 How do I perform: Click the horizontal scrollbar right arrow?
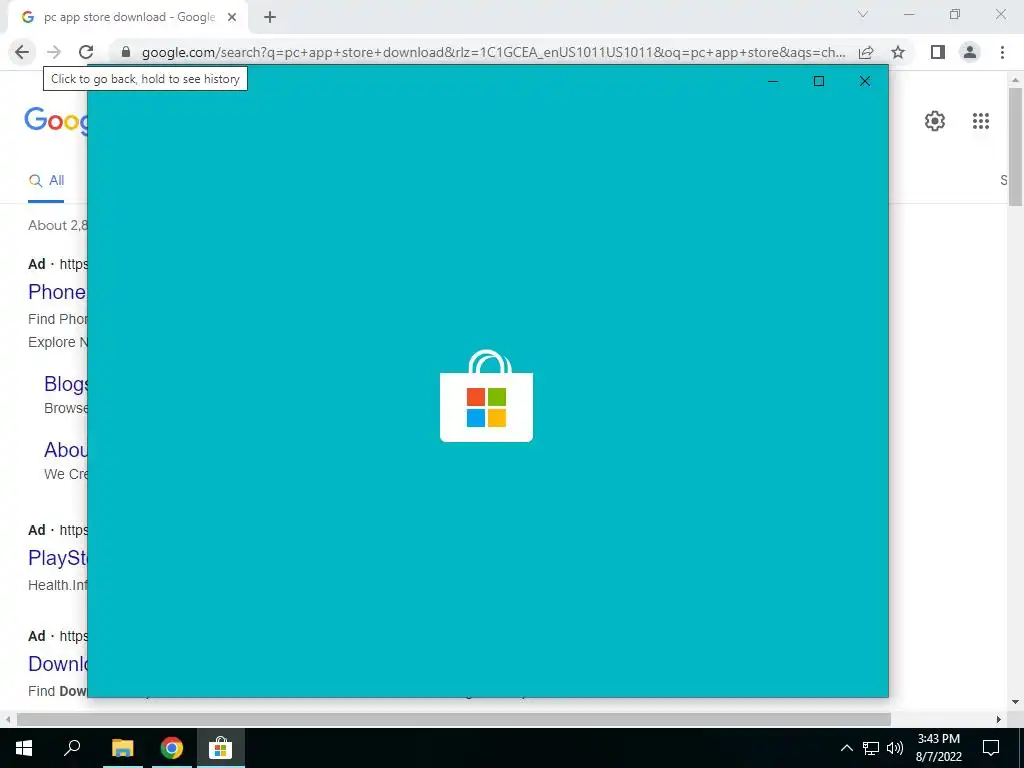[999, 719]
